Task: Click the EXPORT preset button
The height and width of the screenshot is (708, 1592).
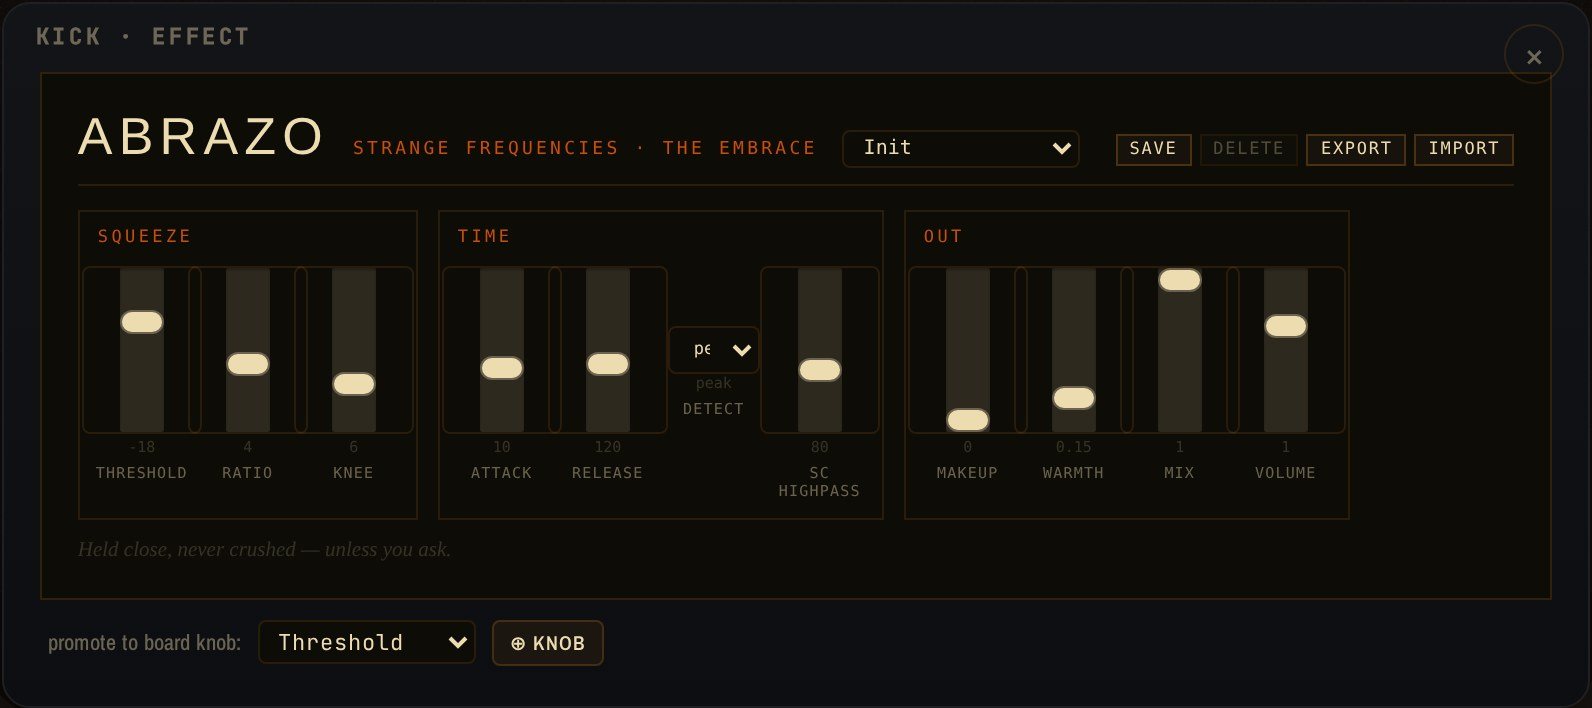Action: pos(1356,149)
